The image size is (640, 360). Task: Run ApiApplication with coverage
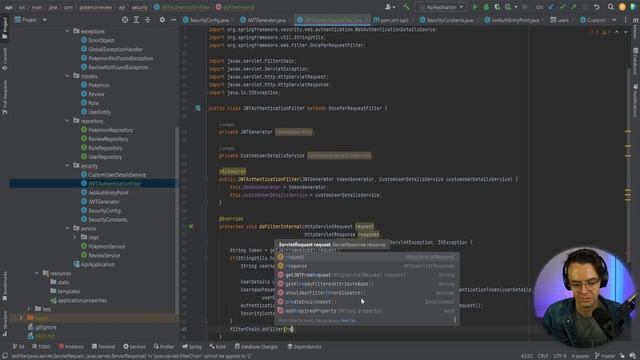(x=497, y=7)
